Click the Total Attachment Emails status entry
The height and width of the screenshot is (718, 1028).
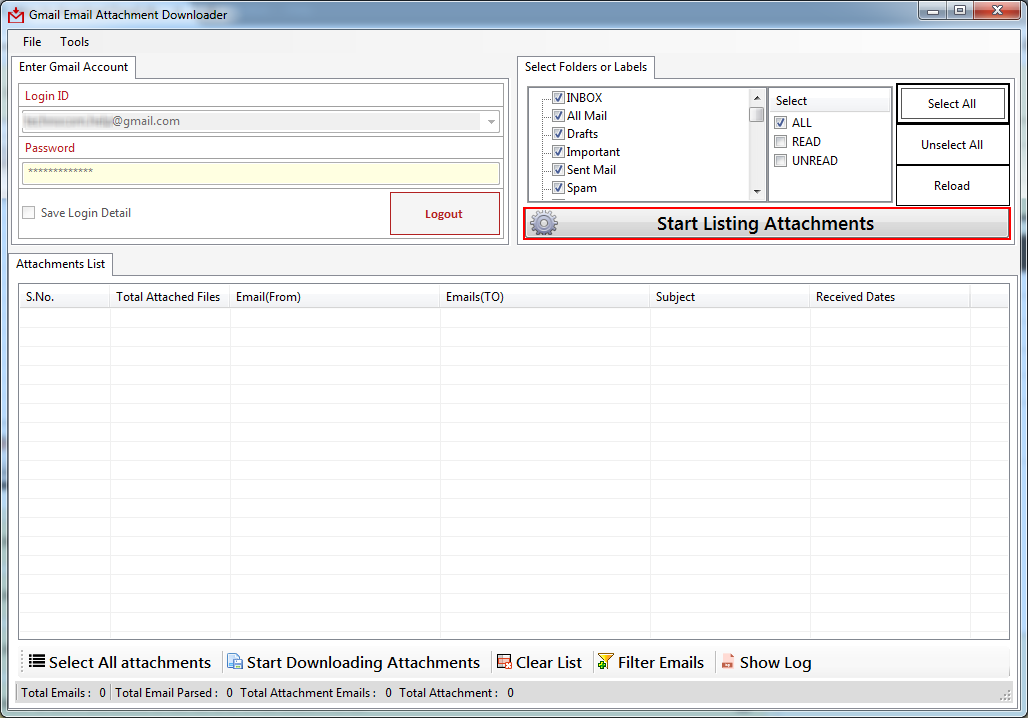click(x=315, y=692)
